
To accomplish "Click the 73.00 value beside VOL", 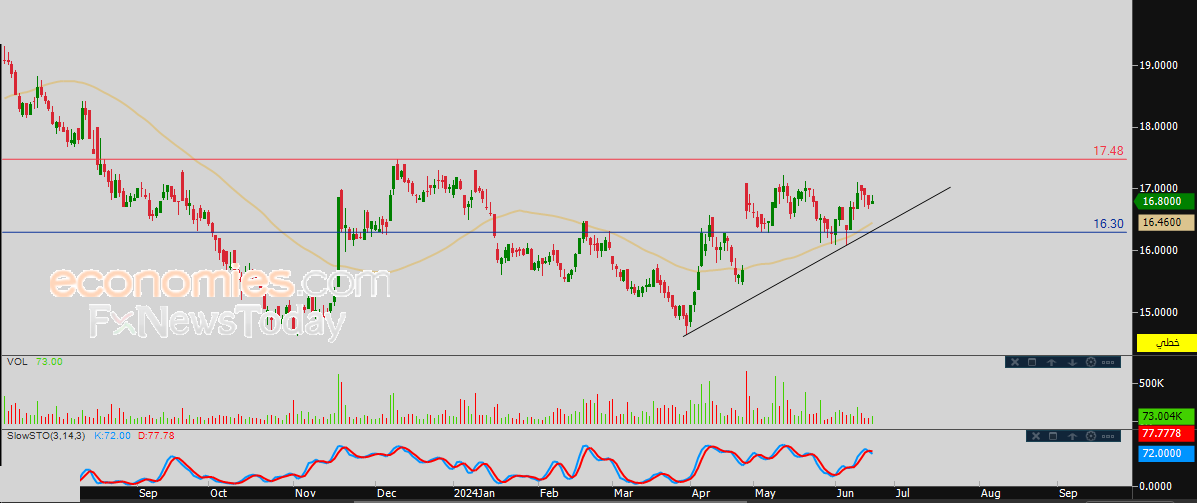I will pos(49,362).
